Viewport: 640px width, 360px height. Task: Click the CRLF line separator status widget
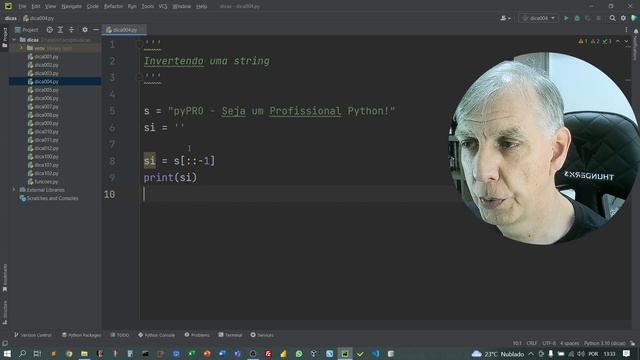pos(532,343)
